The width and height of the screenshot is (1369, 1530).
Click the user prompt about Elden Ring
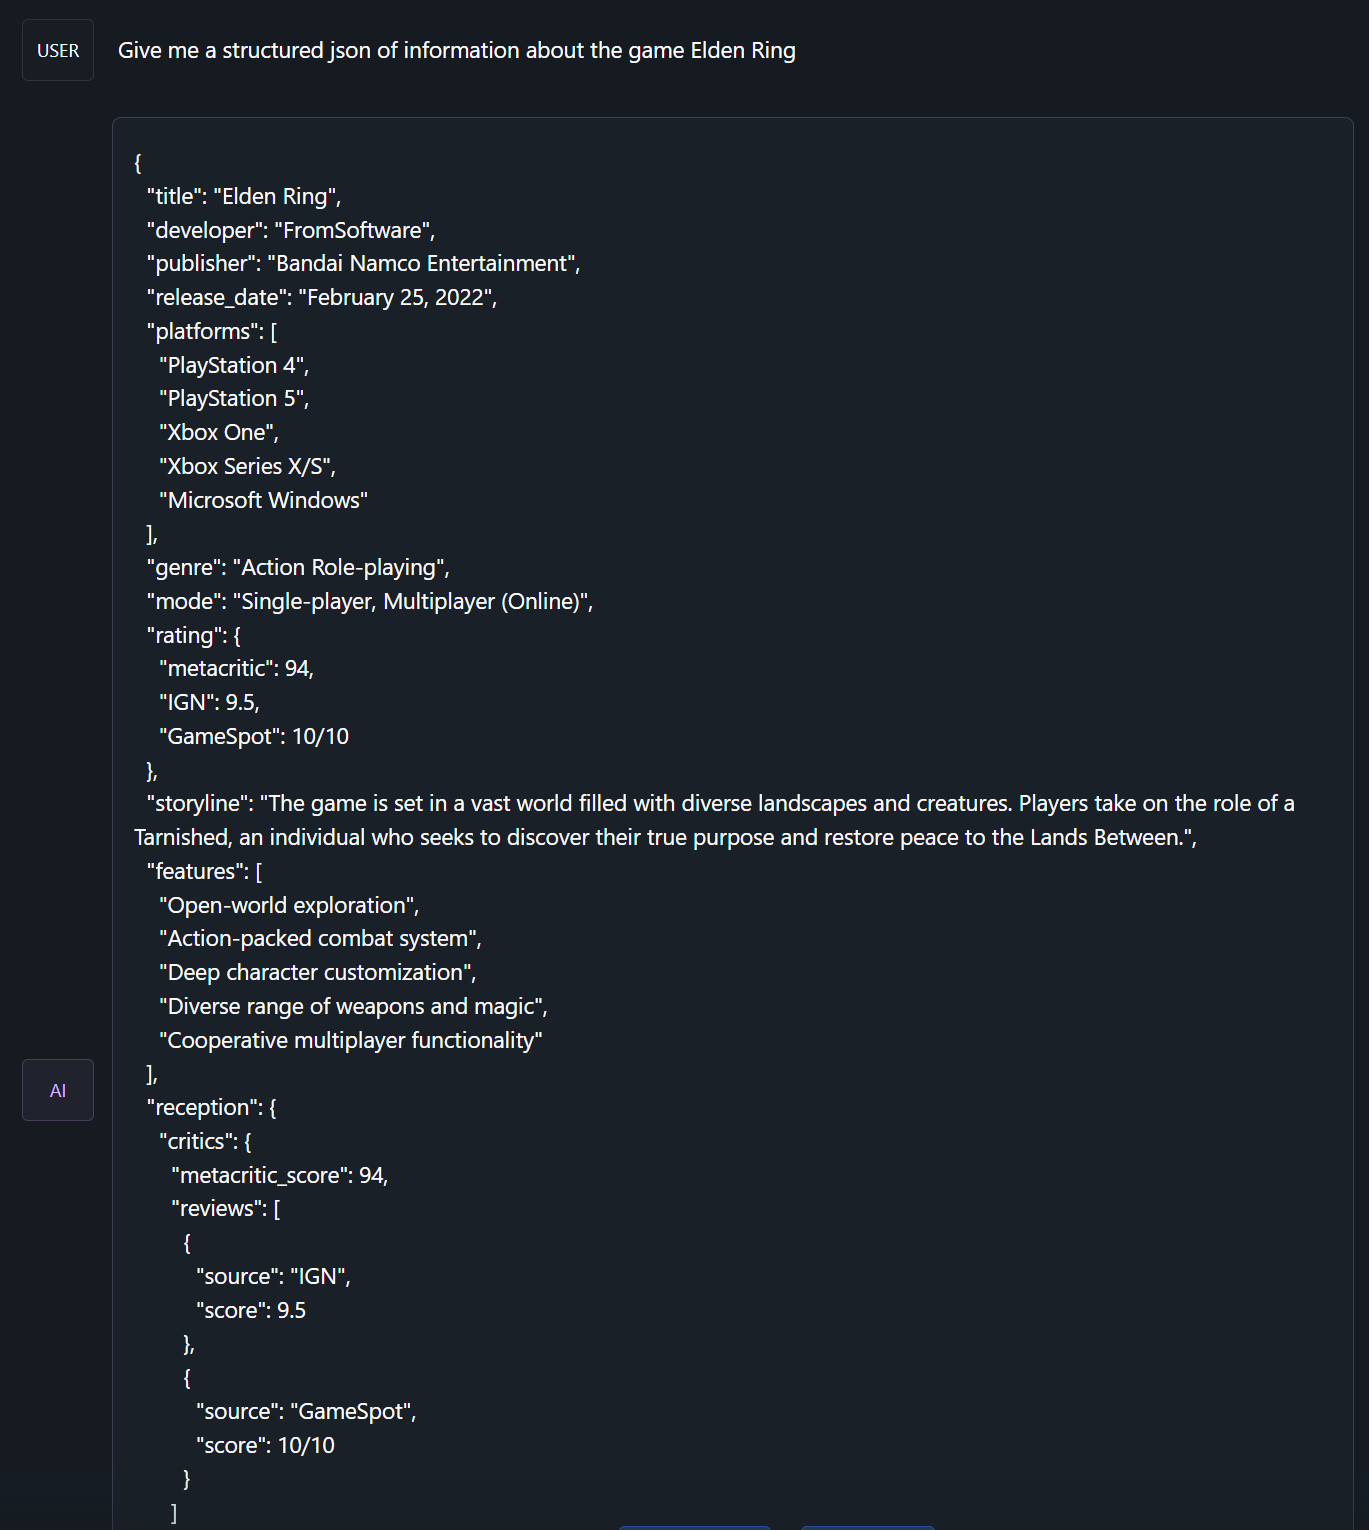click(x=457, y=50)
